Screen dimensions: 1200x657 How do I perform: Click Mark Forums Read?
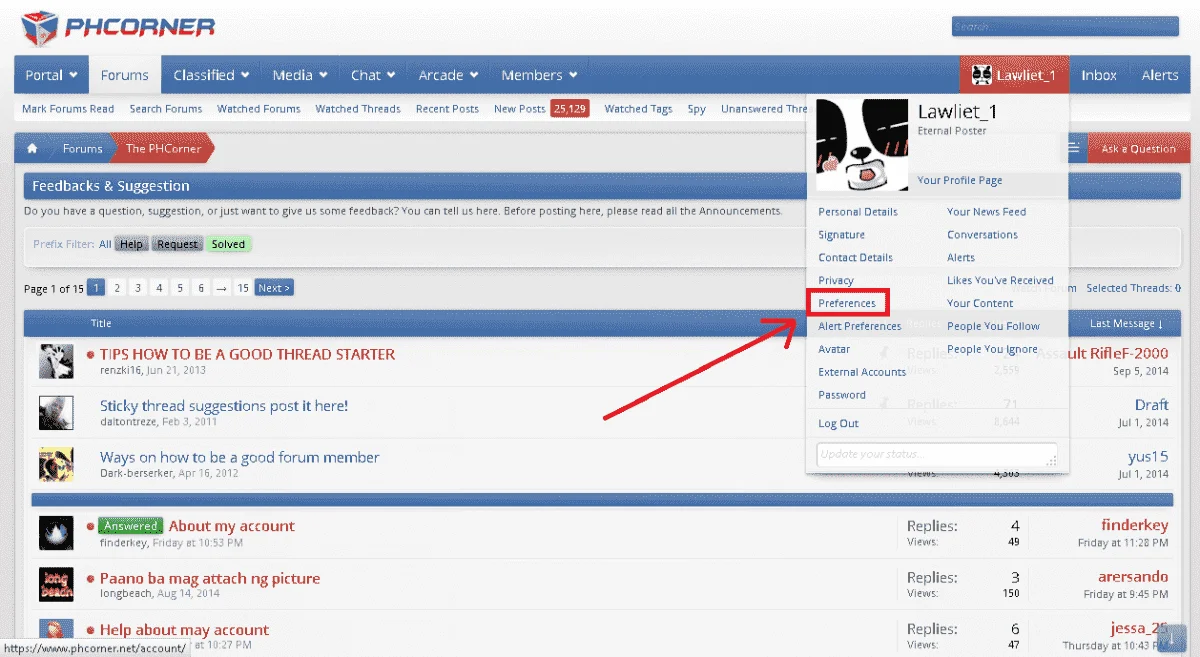(x=68, y=109)
